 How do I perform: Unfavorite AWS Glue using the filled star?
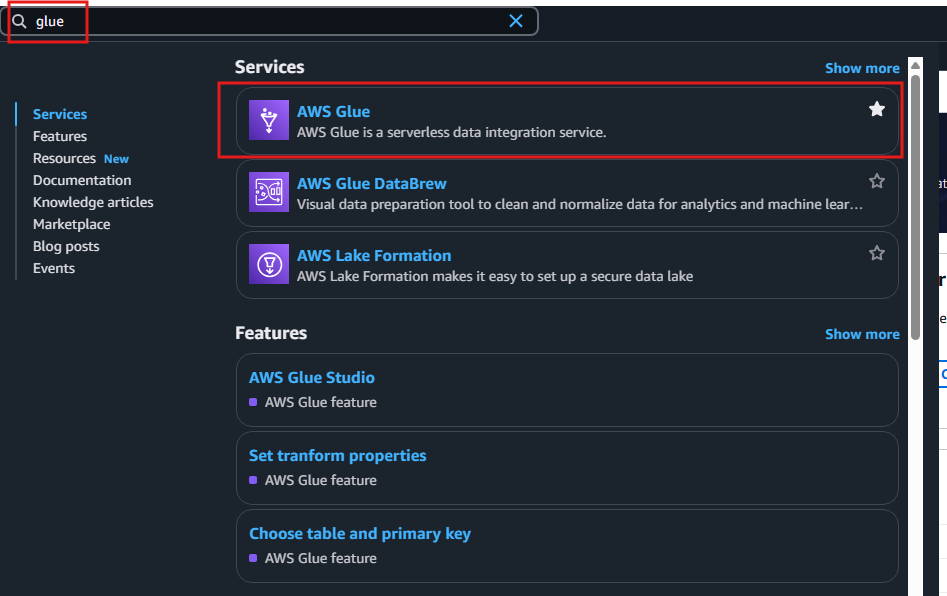876,109
